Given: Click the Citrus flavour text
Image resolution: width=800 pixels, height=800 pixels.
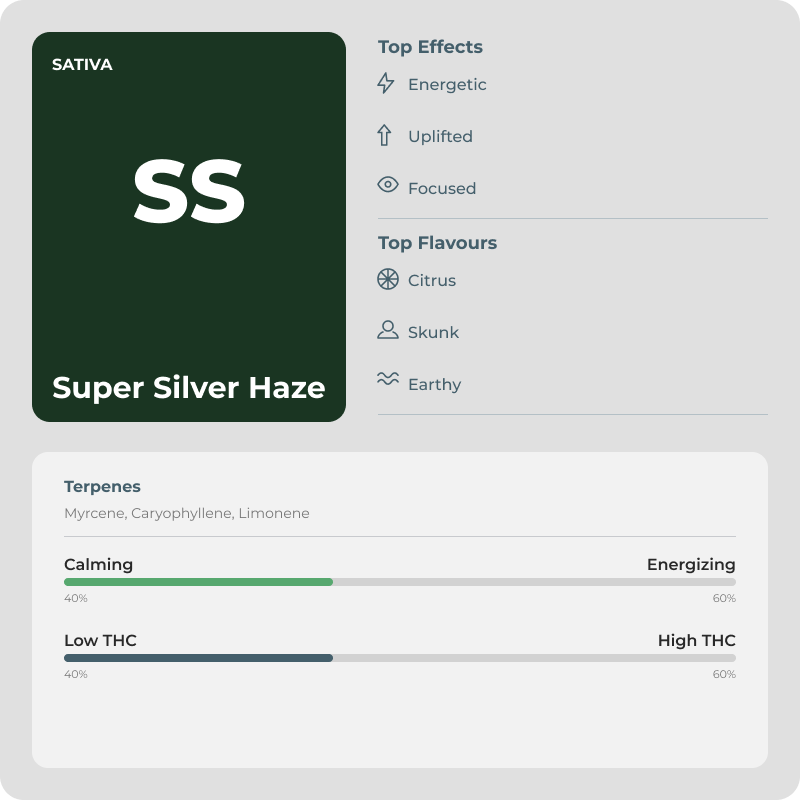Looking at the screenshot, I should pos(432,280).
